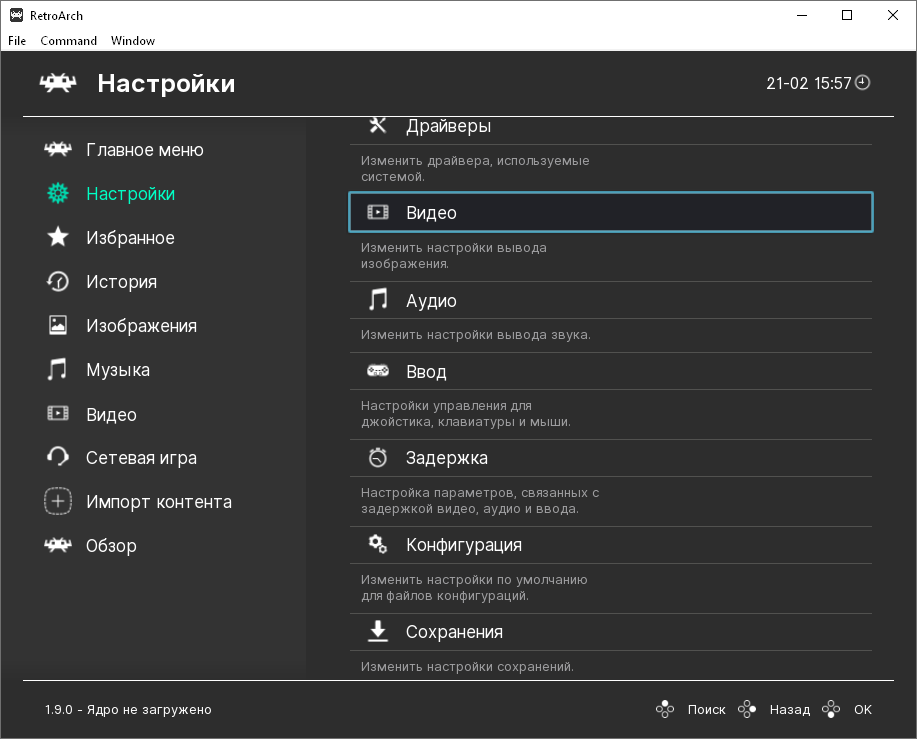Click the Задержка stopwatch icon

click(378, 457)
